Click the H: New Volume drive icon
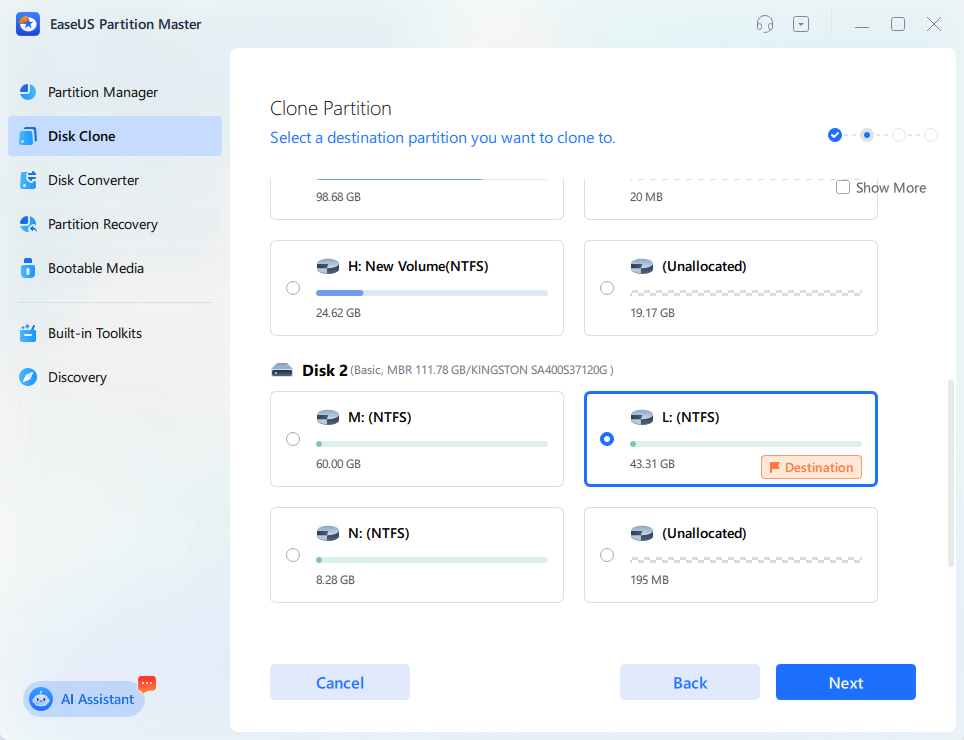Image resolution: width=964 pixels, height=740 pixels. [328, 266]
